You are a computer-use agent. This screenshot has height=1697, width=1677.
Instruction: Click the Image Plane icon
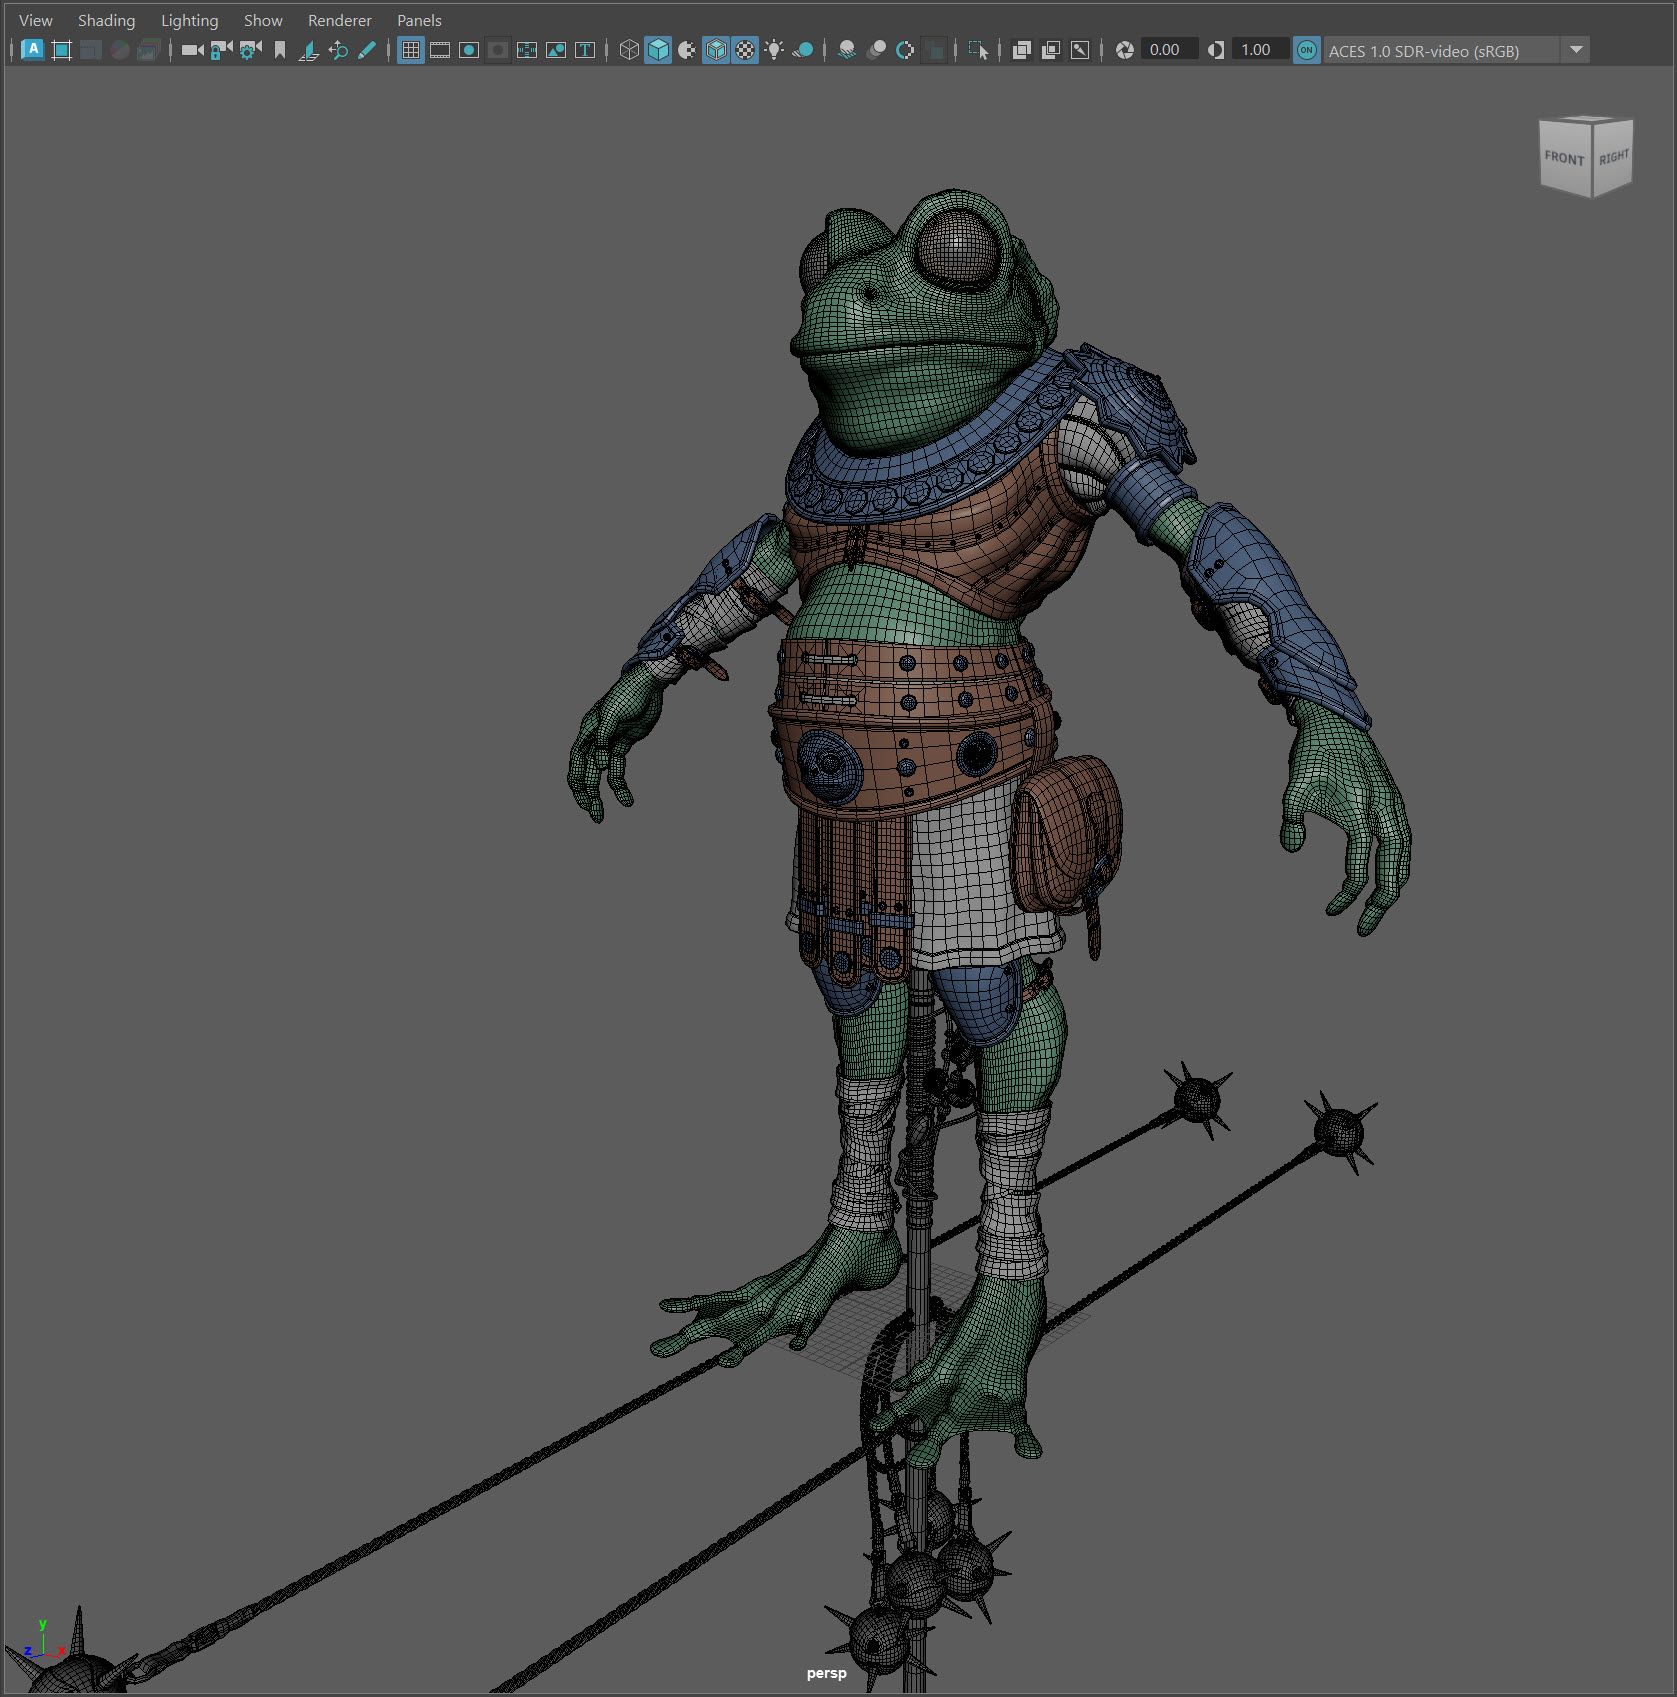[x=309, y=50]
